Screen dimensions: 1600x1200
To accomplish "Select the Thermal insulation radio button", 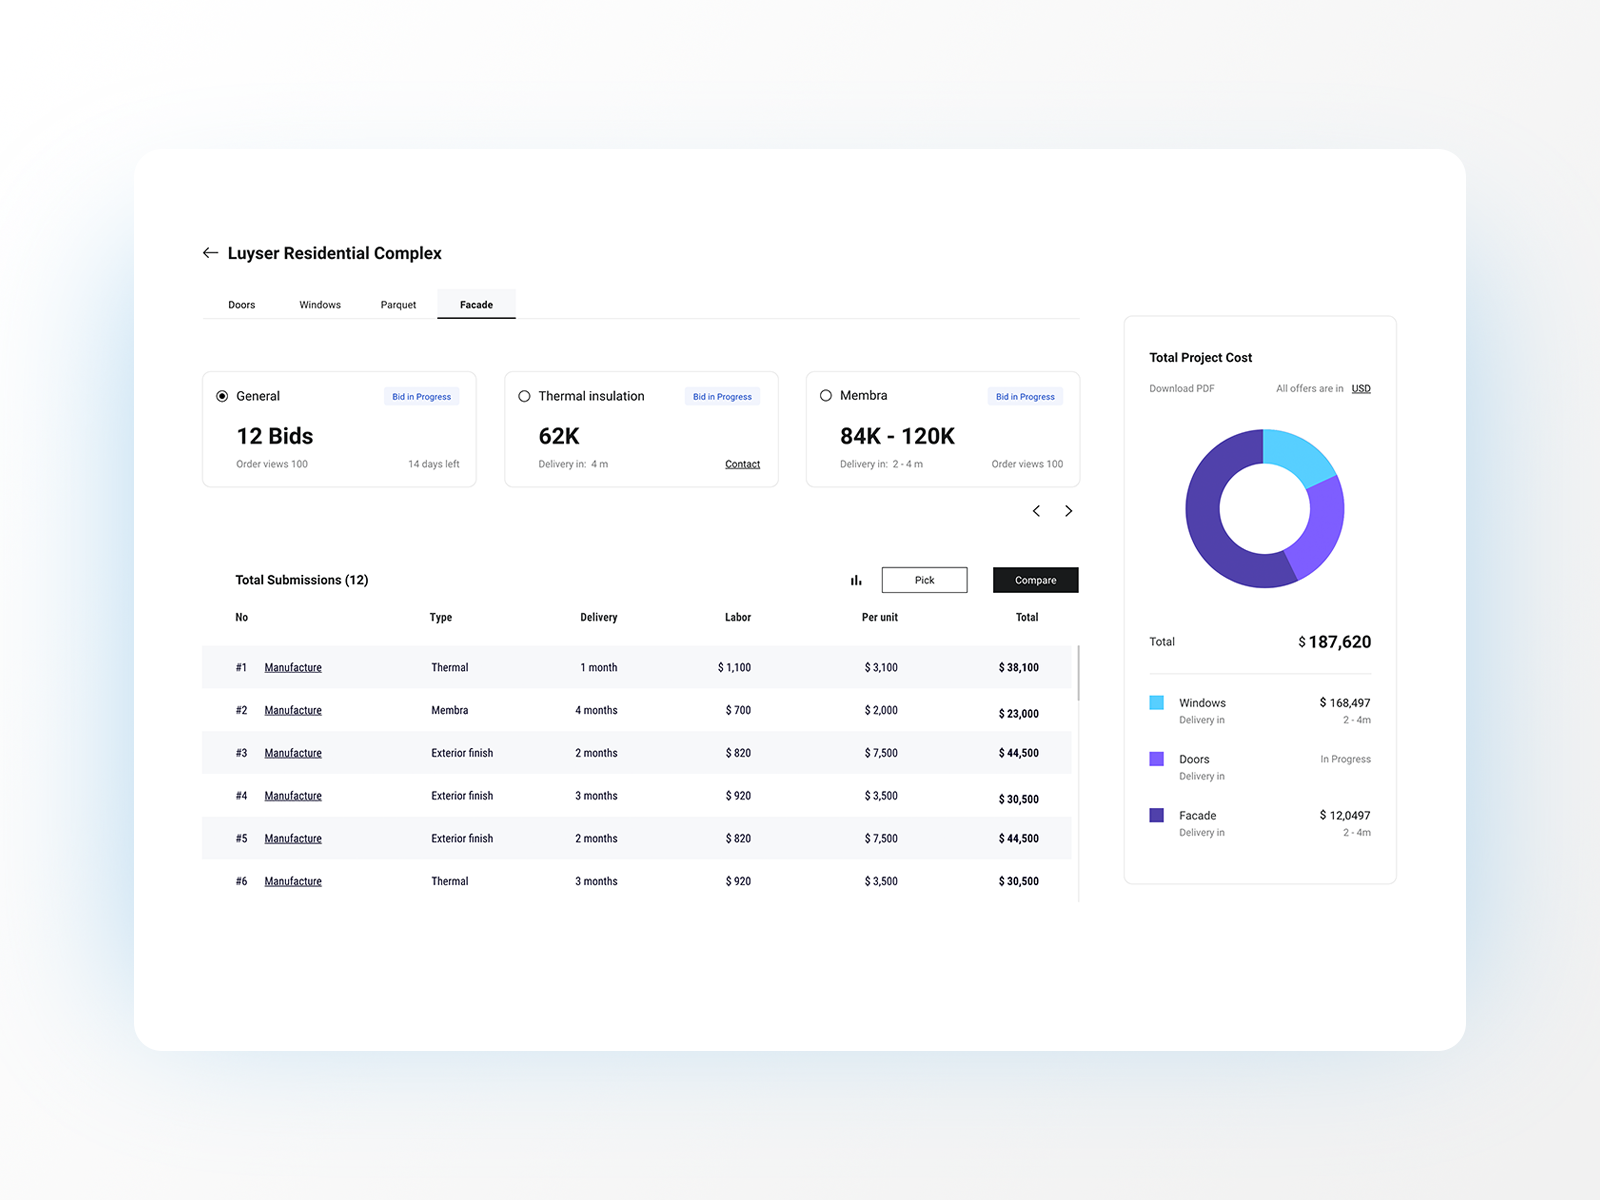I will pos(524,396).
